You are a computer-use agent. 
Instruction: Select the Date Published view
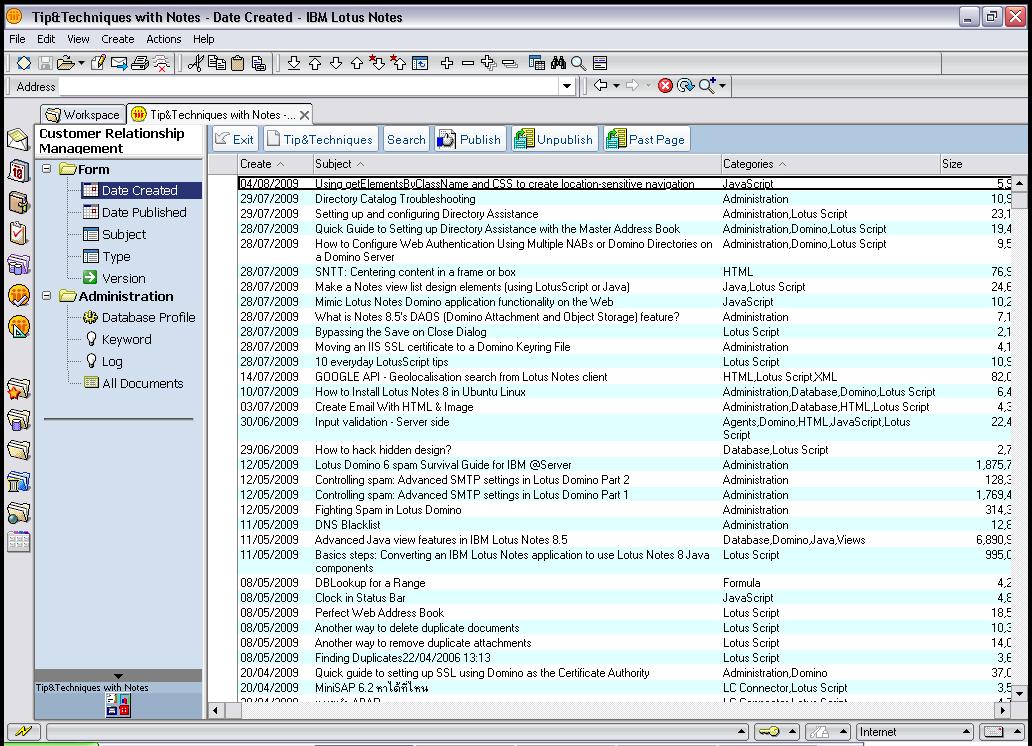[x=136, y=212]
